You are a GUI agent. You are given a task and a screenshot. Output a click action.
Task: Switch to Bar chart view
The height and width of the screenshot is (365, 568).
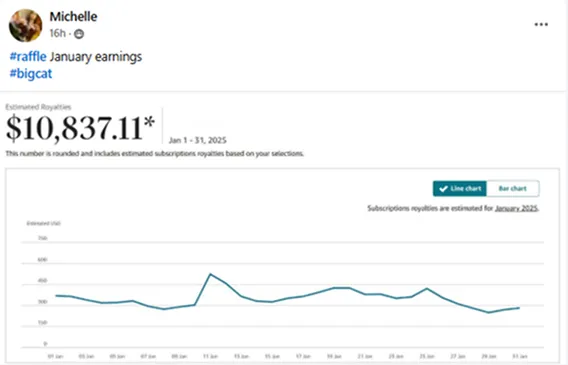tap(513, 188)
